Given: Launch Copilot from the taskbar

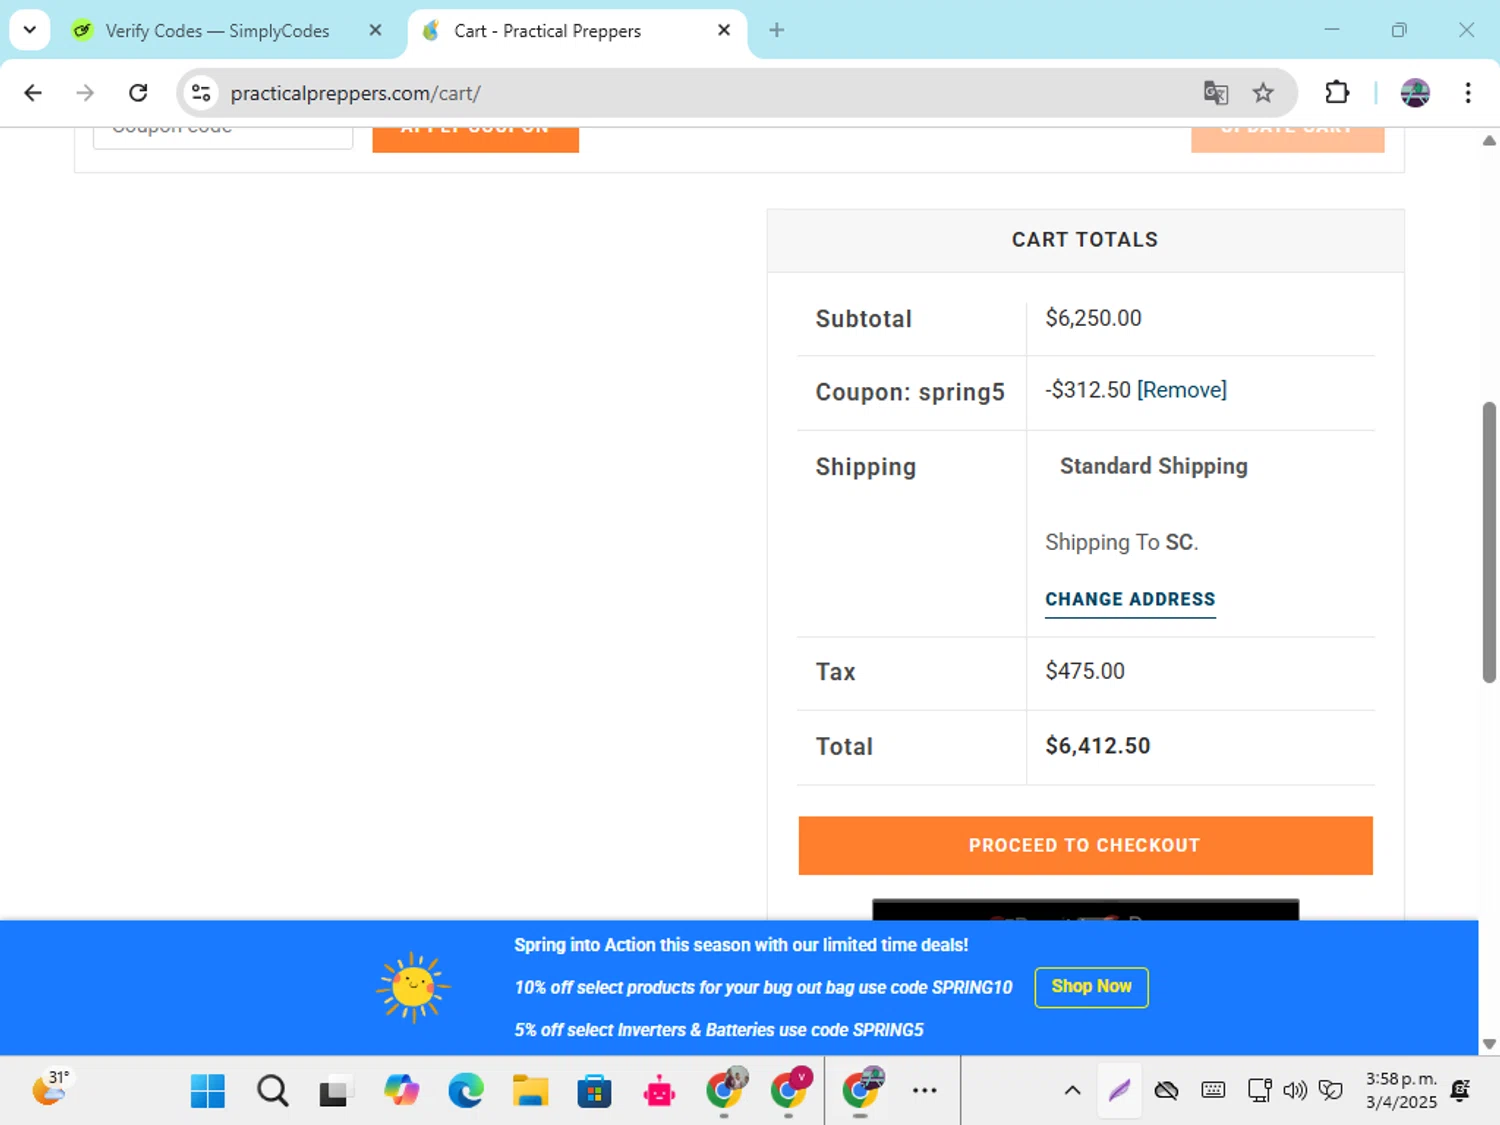Looking at the screenshot, I should coord(402,1091).
